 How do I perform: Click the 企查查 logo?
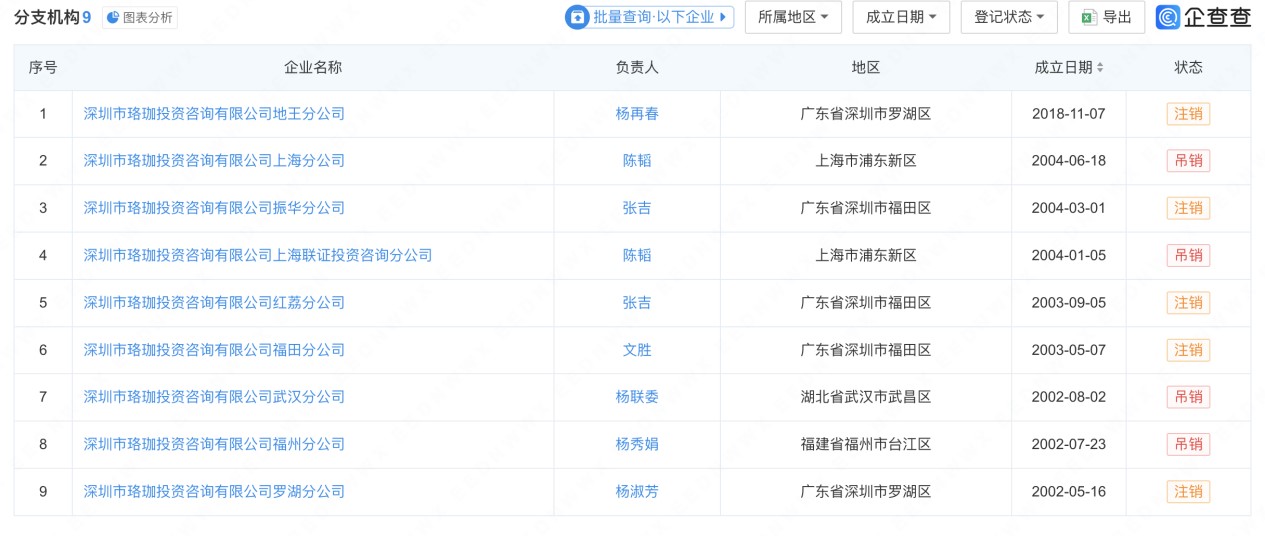pos(1203,17)
